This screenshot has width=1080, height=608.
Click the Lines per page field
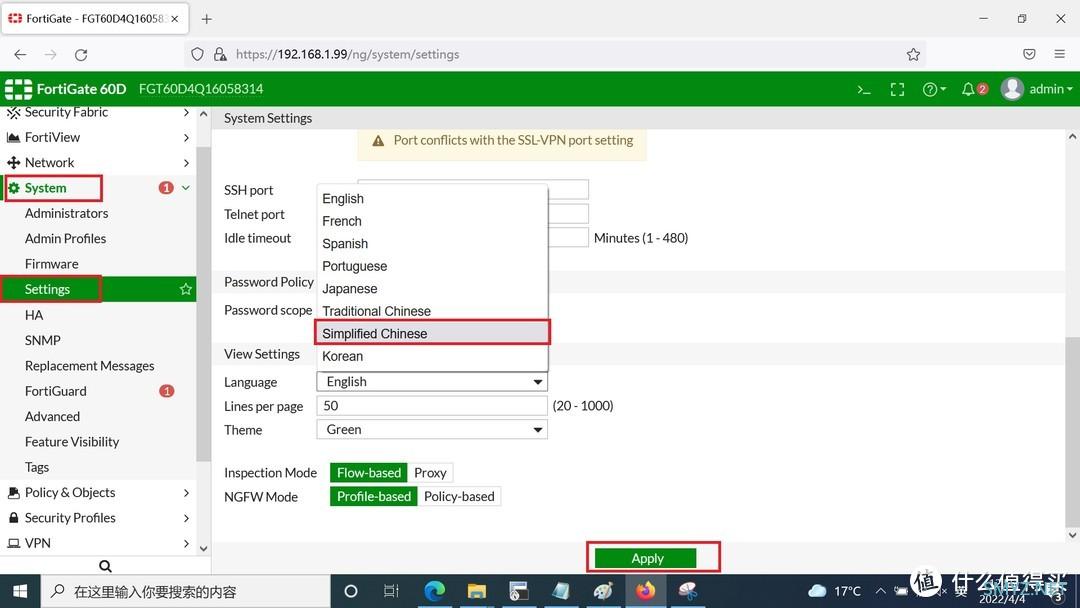point(432,406)
